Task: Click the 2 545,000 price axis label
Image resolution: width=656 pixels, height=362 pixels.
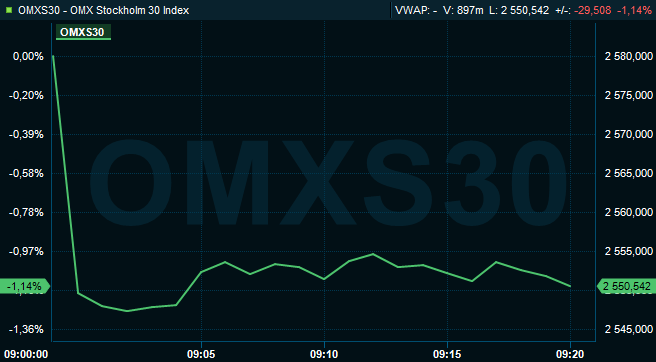Action: coord(629,330)
